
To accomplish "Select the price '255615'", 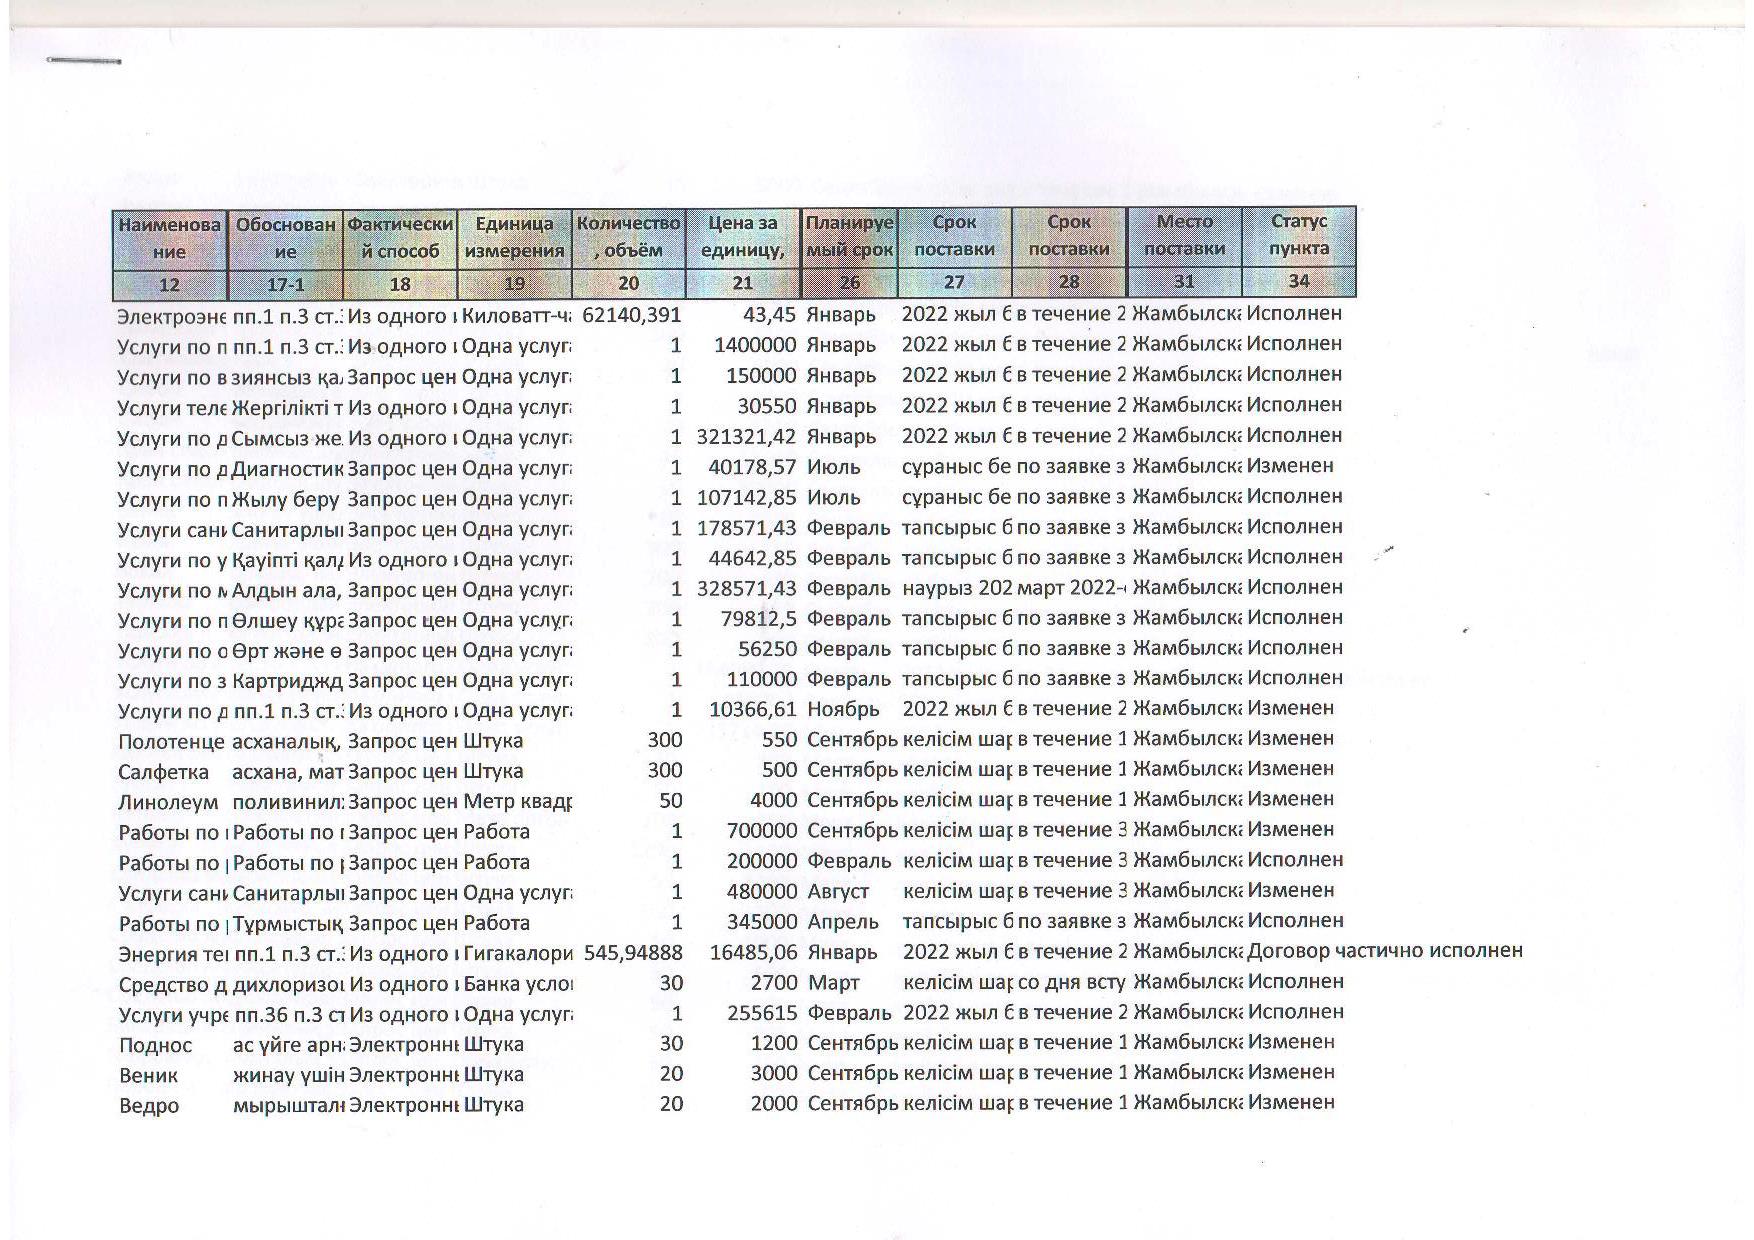I will tap(762, 1014).
